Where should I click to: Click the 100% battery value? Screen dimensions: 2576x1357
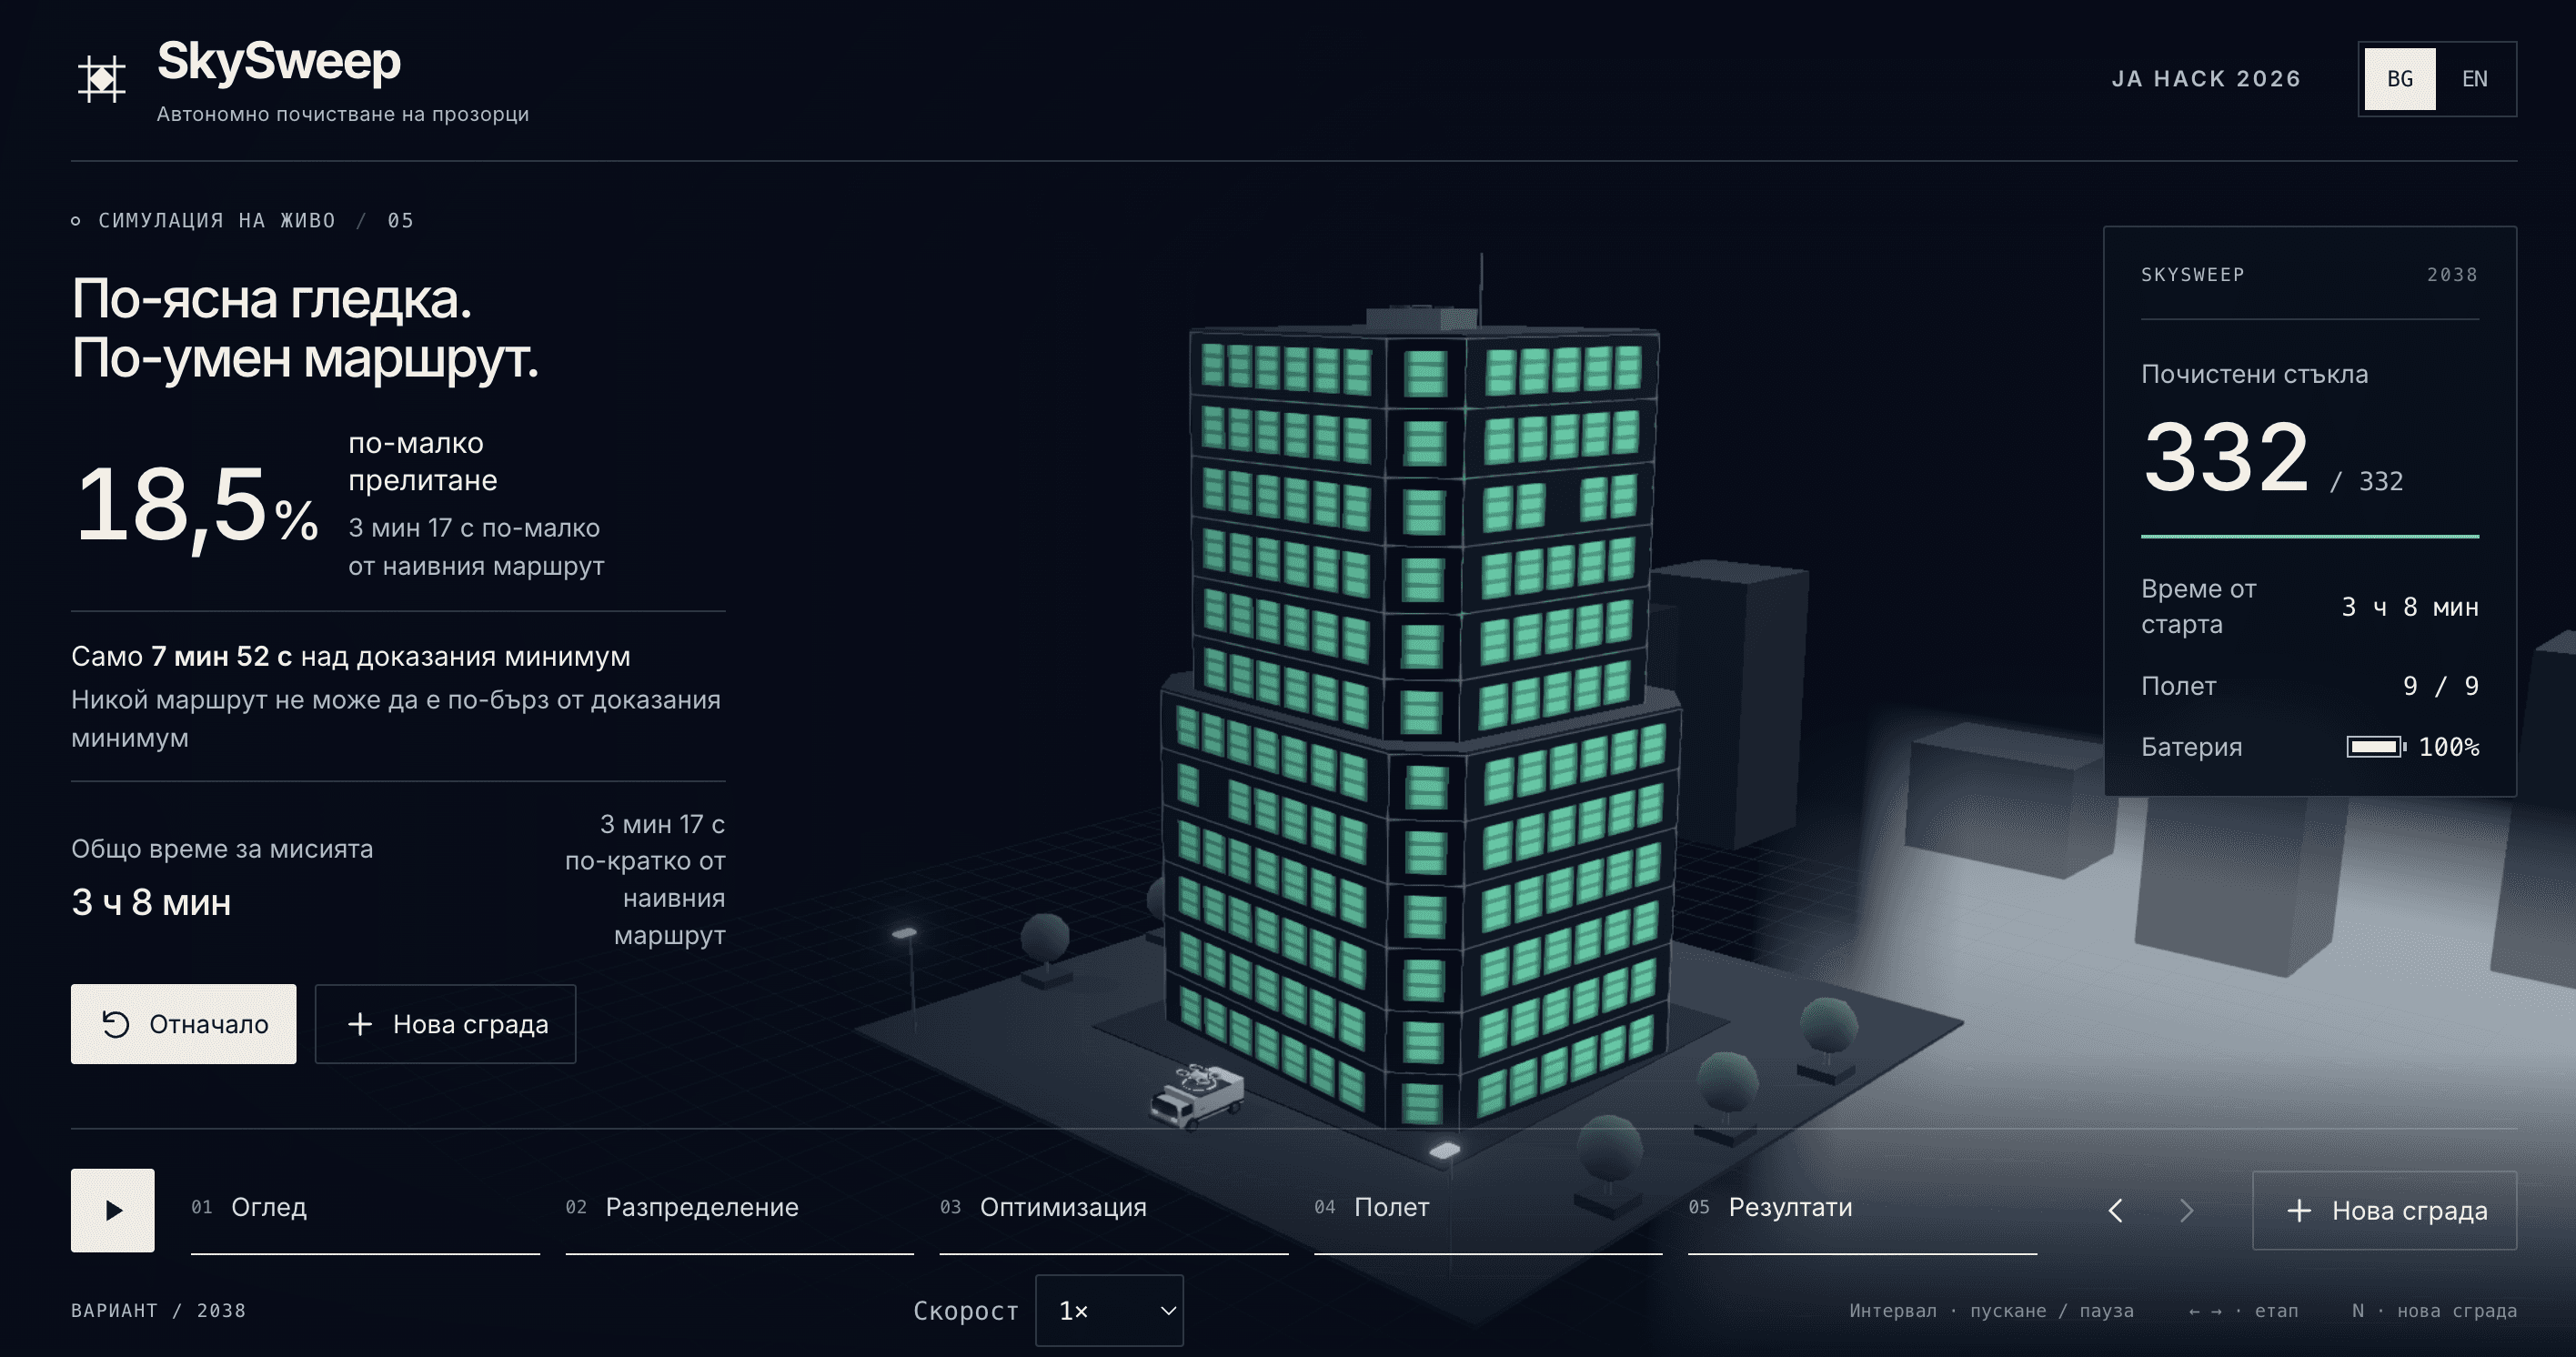[x=2449, y=747]
